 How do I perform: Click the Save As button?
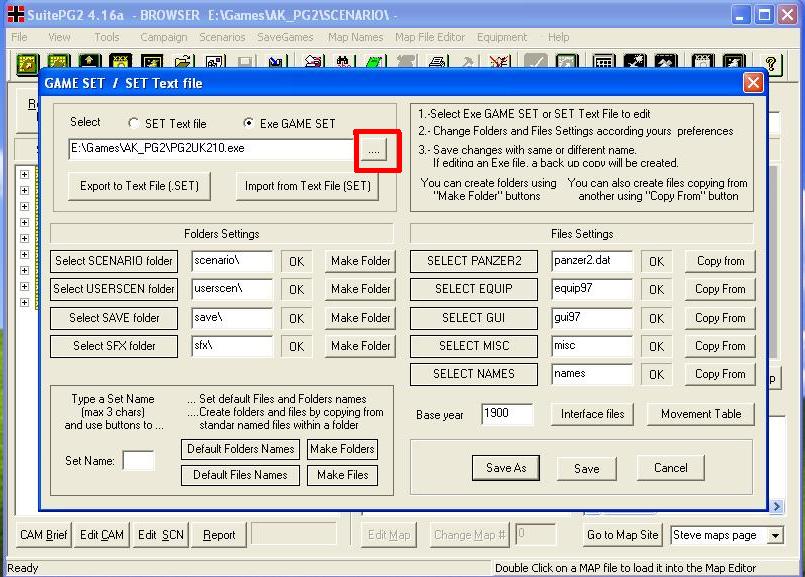click(506, 468)
